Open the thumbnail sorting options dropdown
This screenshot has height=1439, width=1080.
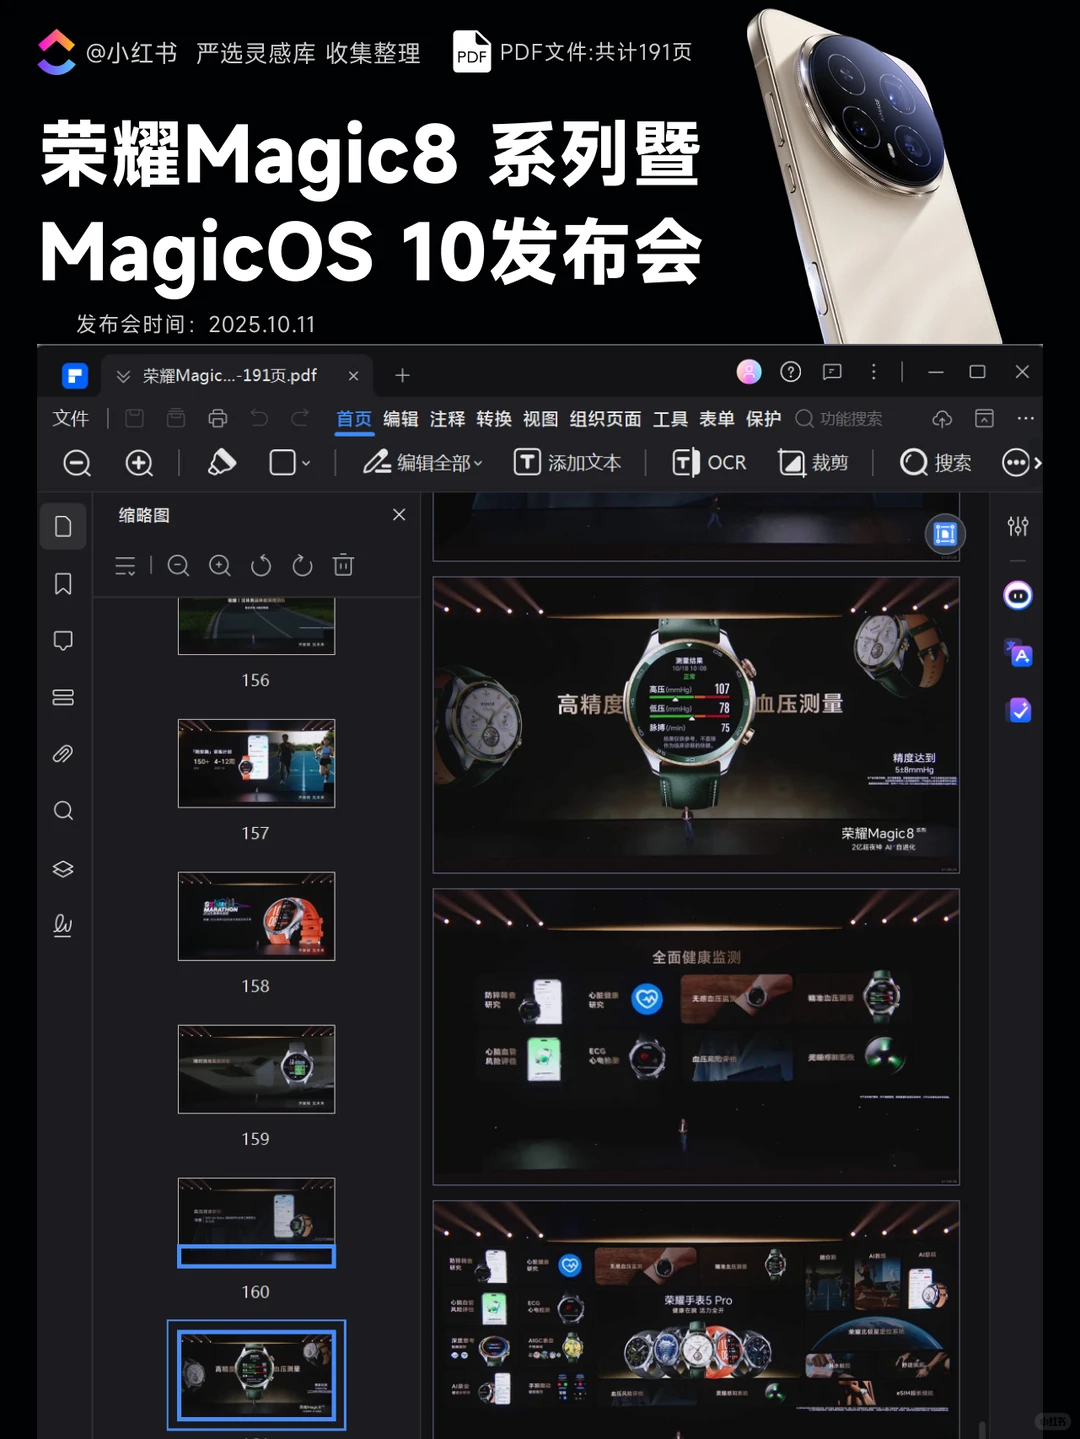pyautogui.click(x=125, y=565)
